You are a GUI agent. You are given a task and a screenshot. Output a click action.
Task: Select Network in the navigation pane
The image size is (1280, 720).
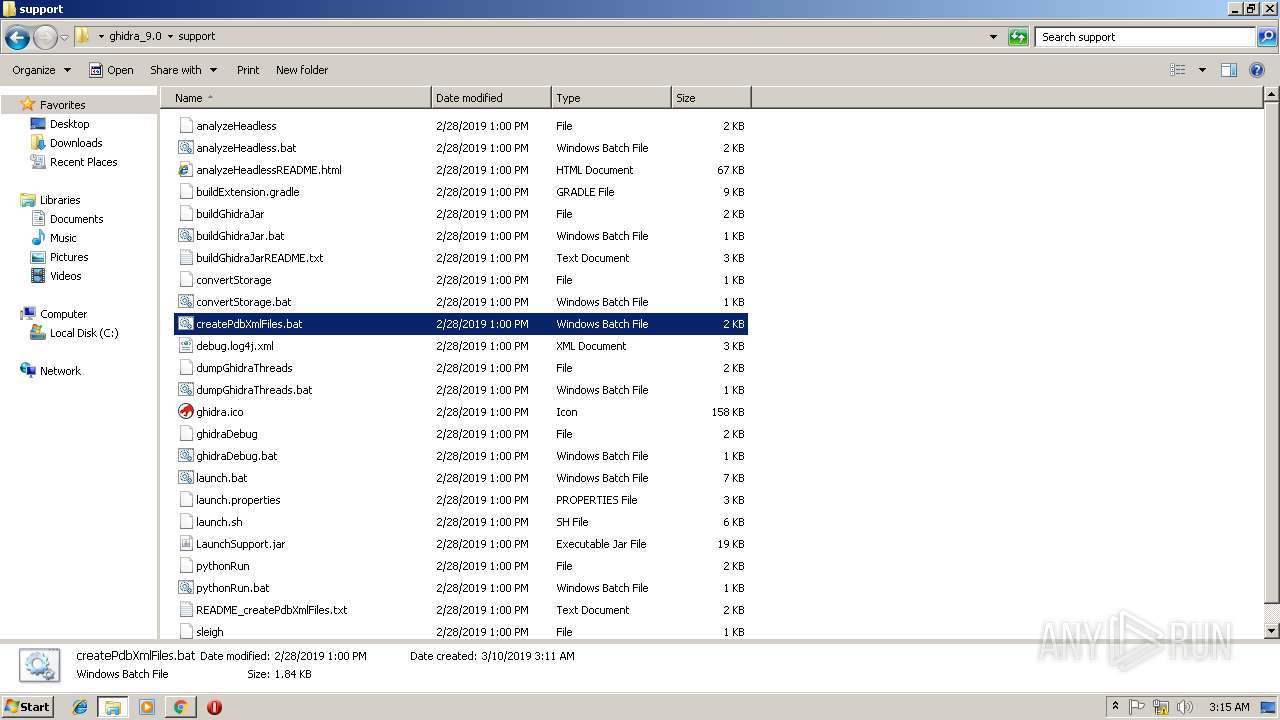coord(60,371)
